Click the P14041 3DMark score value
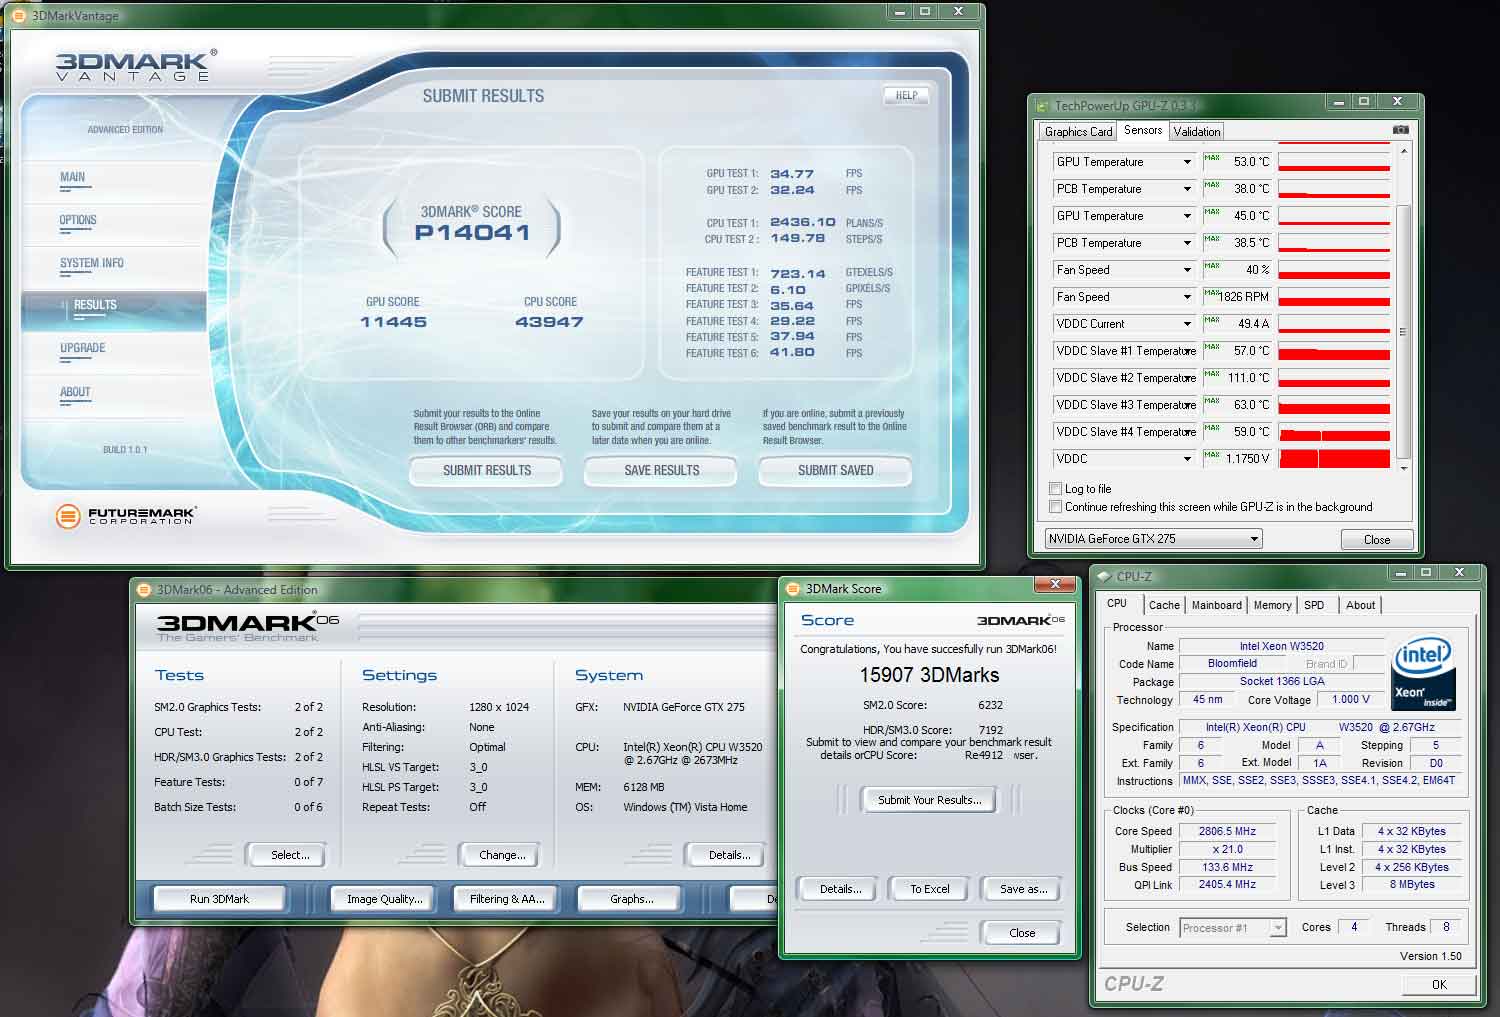This screenshot has height=1017, width=1500. pos(472,233)
